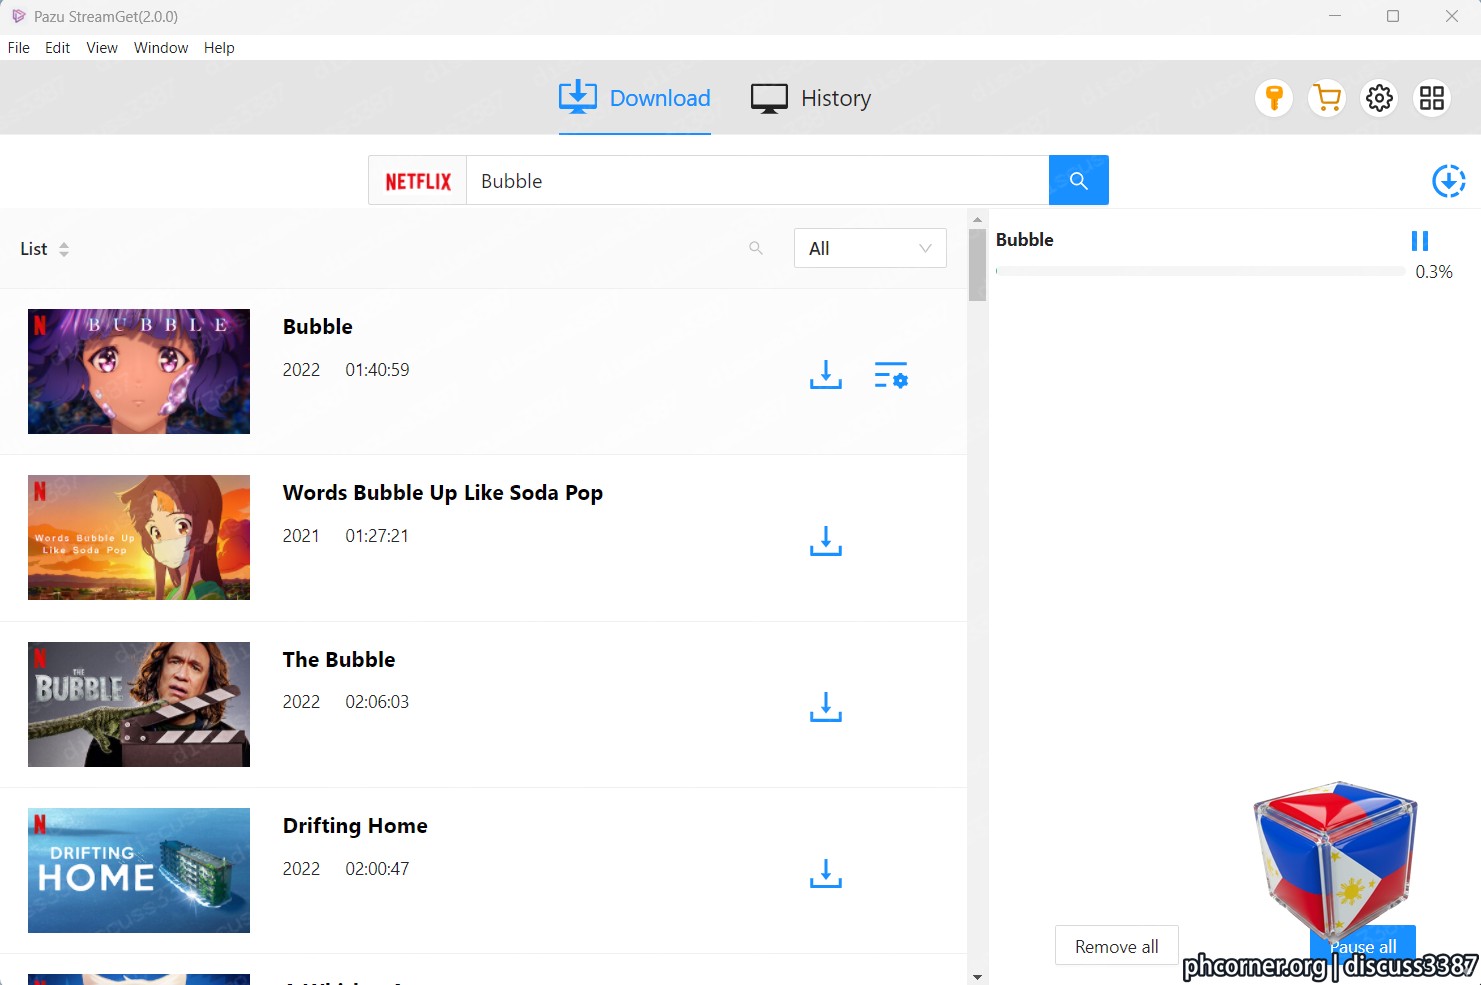Screen dimensions: 1481x985
Task: Click the duration 02:06:03
Action: click(377, 702)
